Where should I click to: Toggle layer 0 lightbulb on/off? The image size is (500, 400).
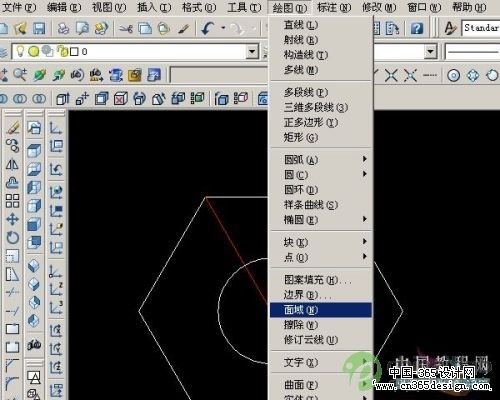pyautogui.click(x=20, y=51)
